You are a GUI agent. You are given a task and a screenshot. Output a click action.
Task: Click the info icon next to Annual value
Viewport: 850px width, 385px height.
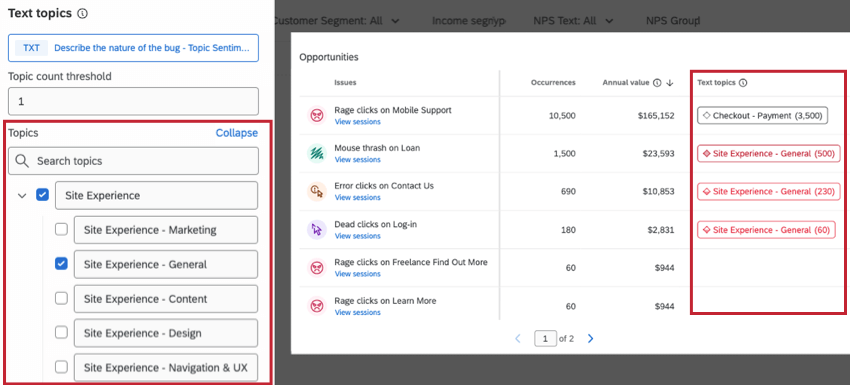(x=657, y=83)
